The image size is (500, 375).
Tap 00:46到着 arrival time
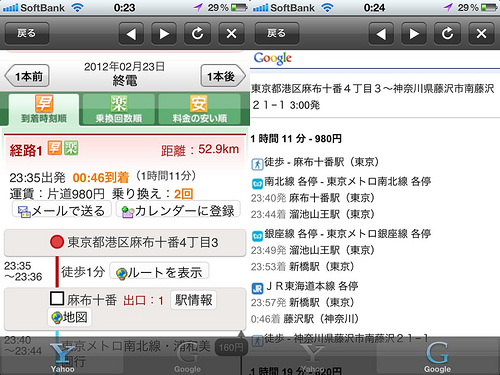click(x=101, y=178)
